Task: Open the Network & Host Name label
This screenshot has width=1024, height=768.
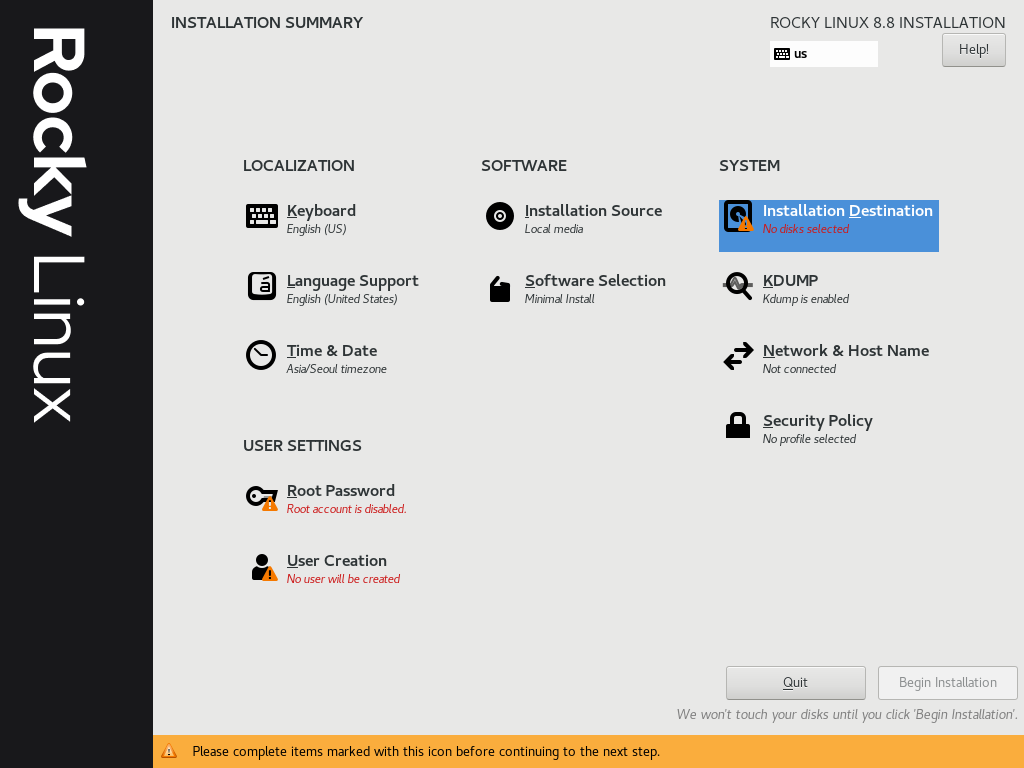Action: pos(846,351)
